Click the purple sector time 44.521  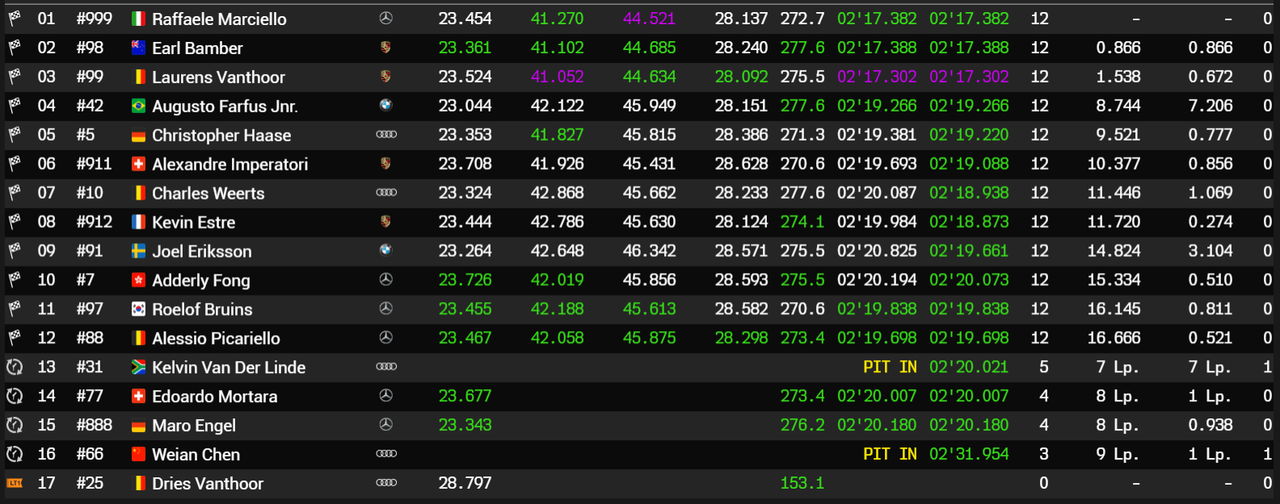pyautogui.click(x=649, y=19)
